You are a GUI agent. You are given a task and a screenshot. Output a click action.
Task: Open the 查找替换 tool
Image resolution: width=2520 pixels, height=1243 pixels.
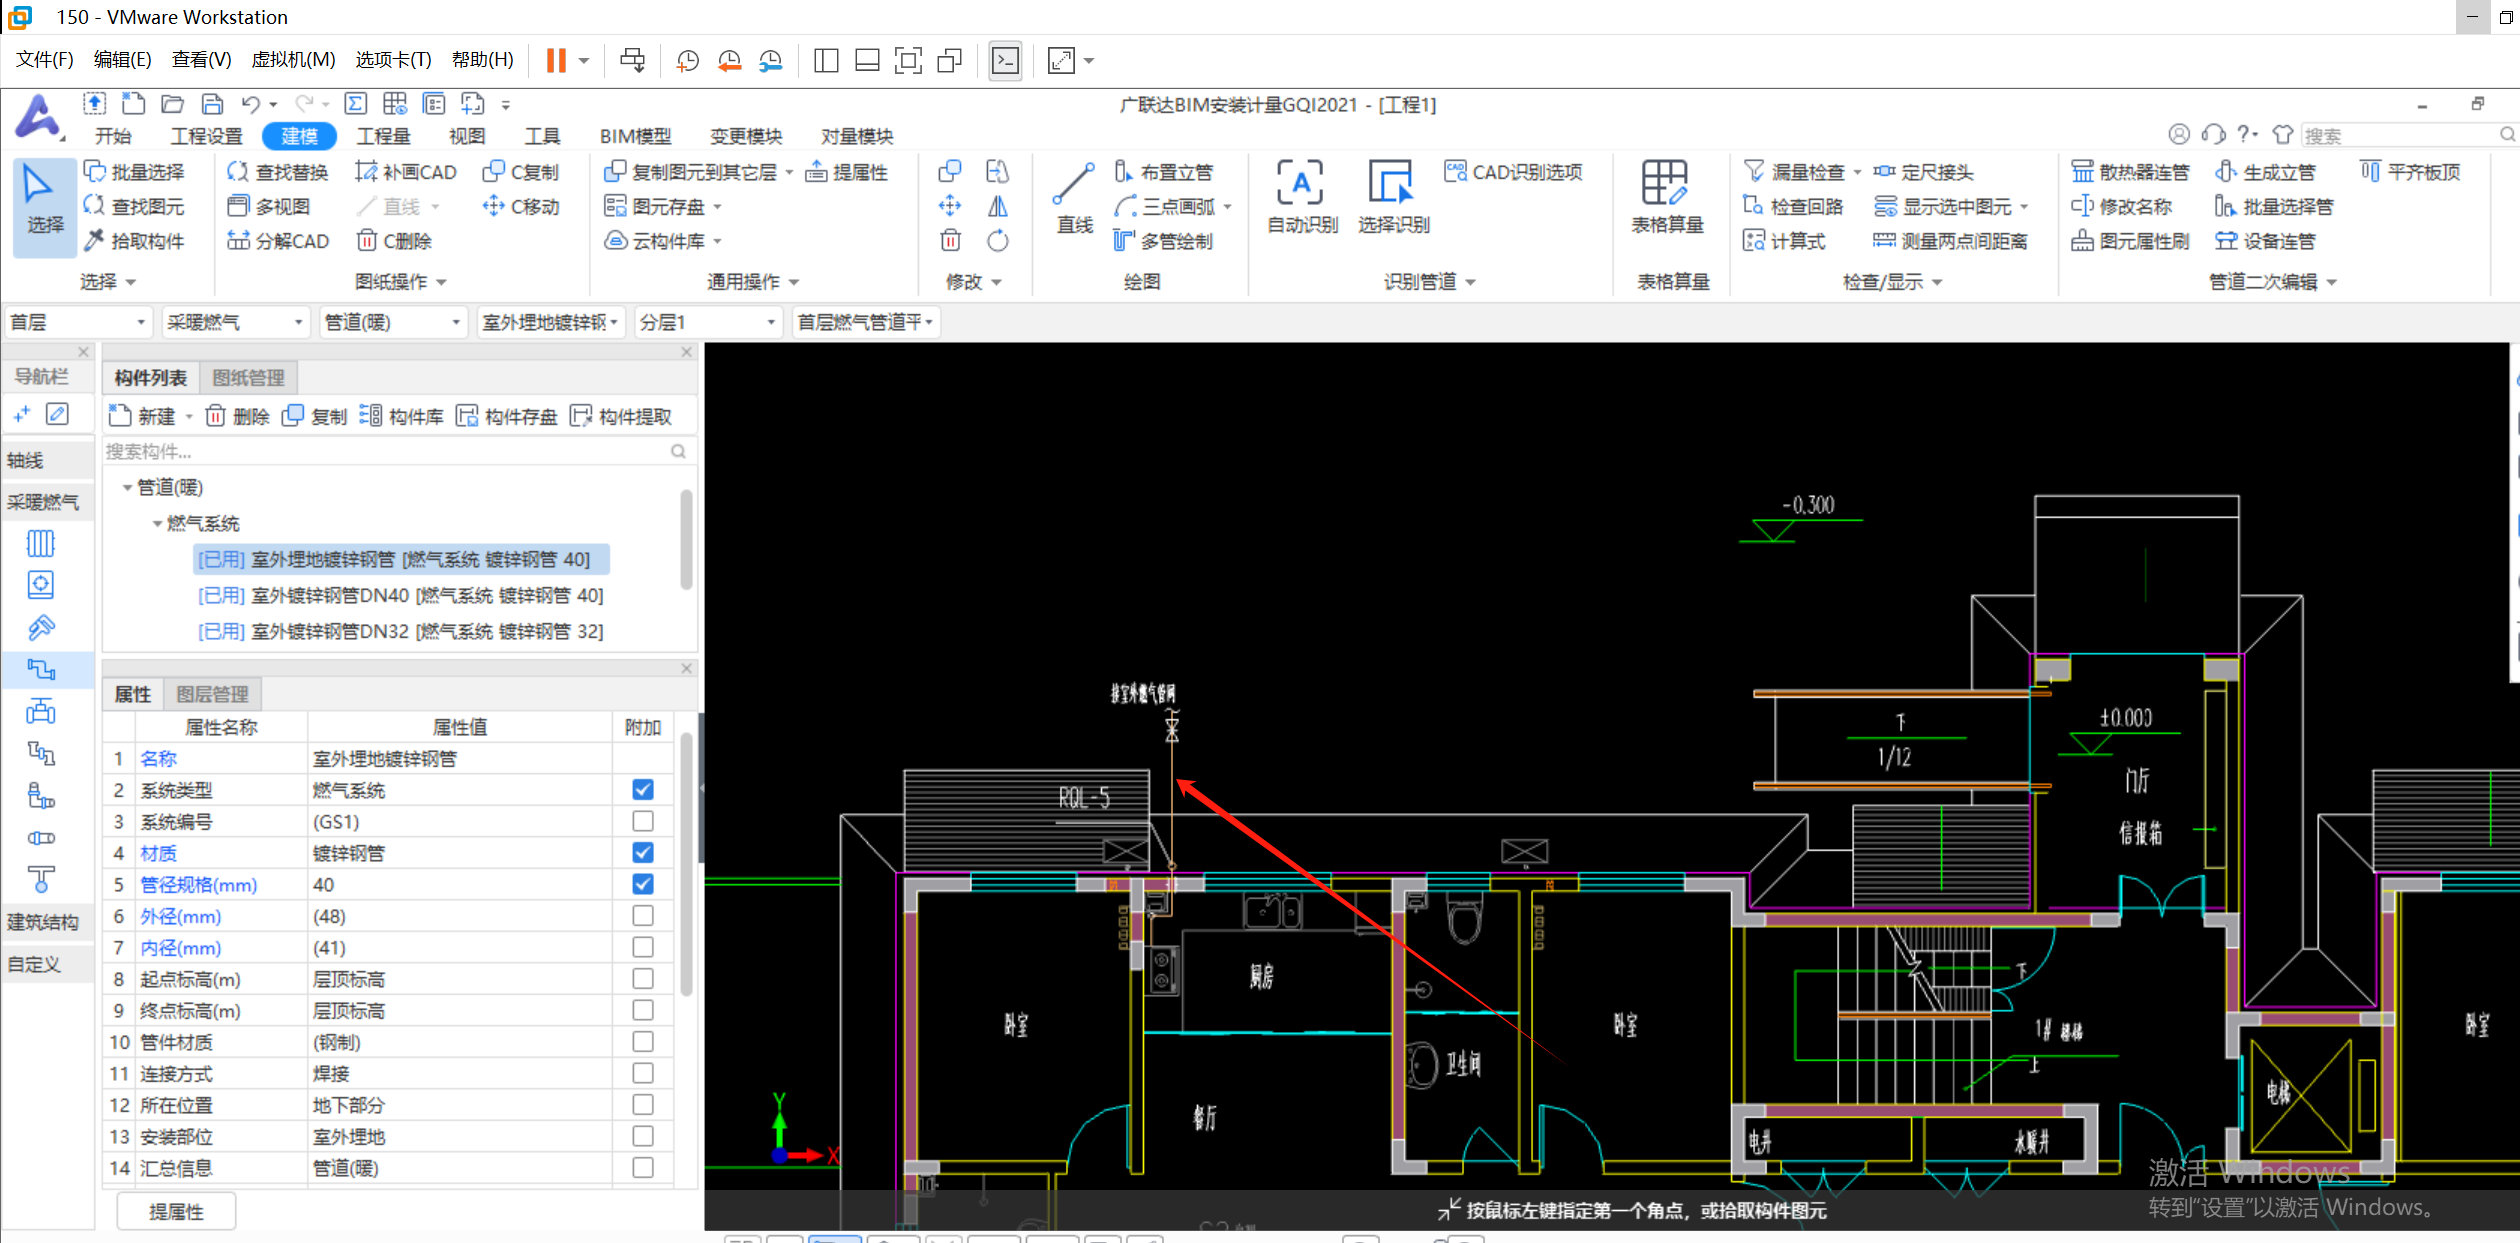(278, 172)
